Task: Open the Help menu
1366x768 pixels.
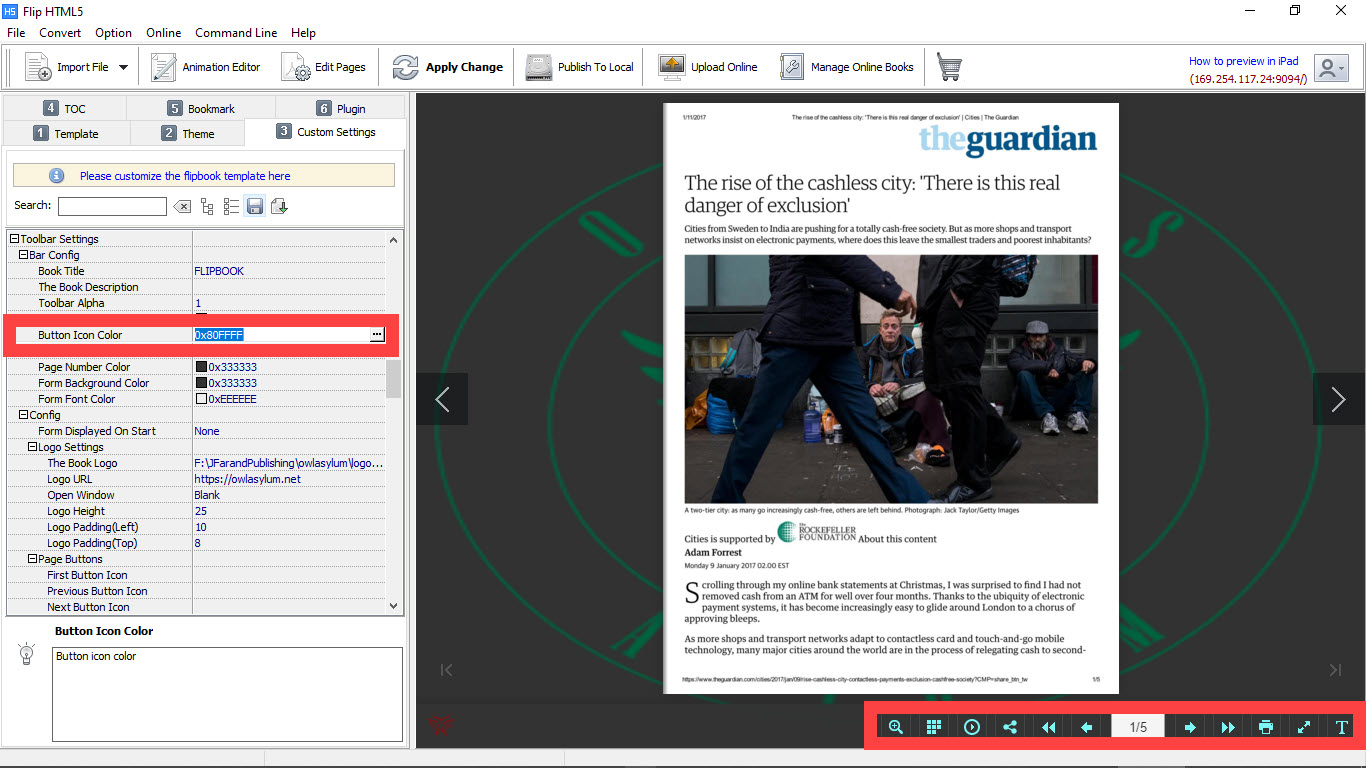Action: [x=303, y=33]
